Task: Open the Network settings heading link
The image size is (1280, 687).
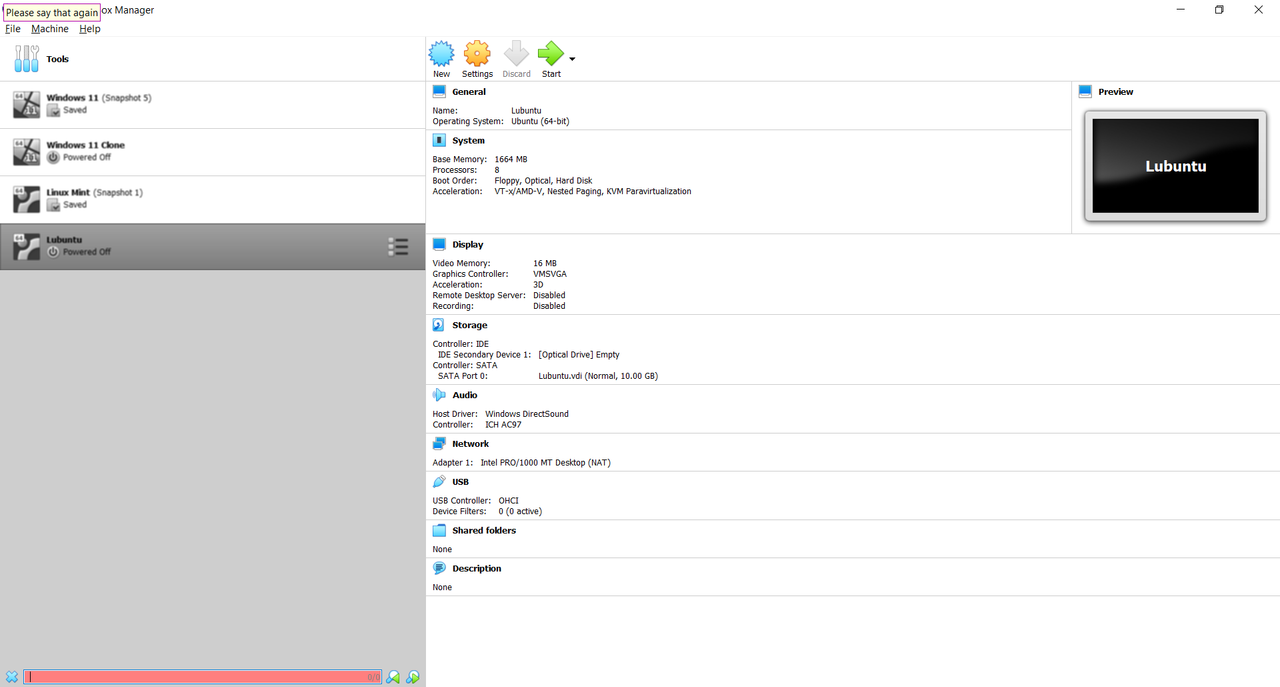Action: [x=471, y=444]
